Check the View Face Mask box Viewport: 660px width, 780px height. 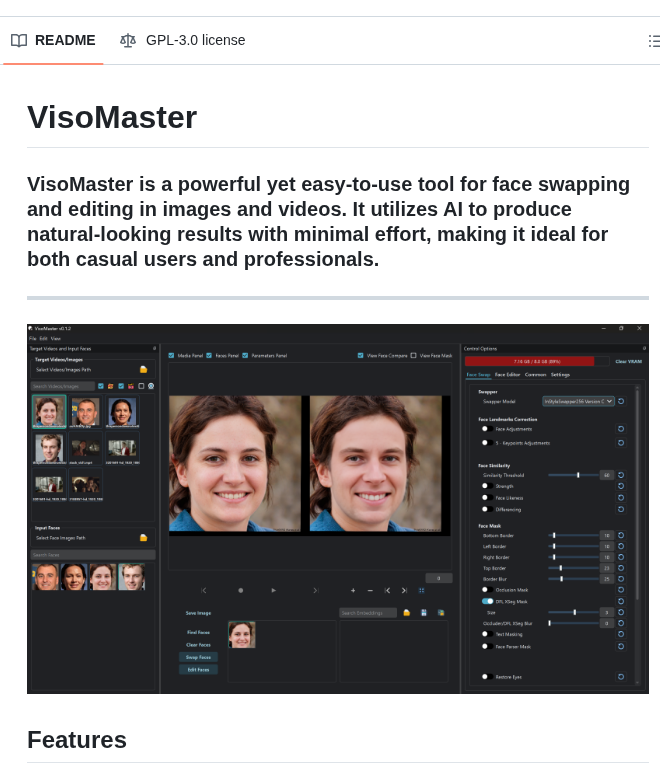[413, 356]
